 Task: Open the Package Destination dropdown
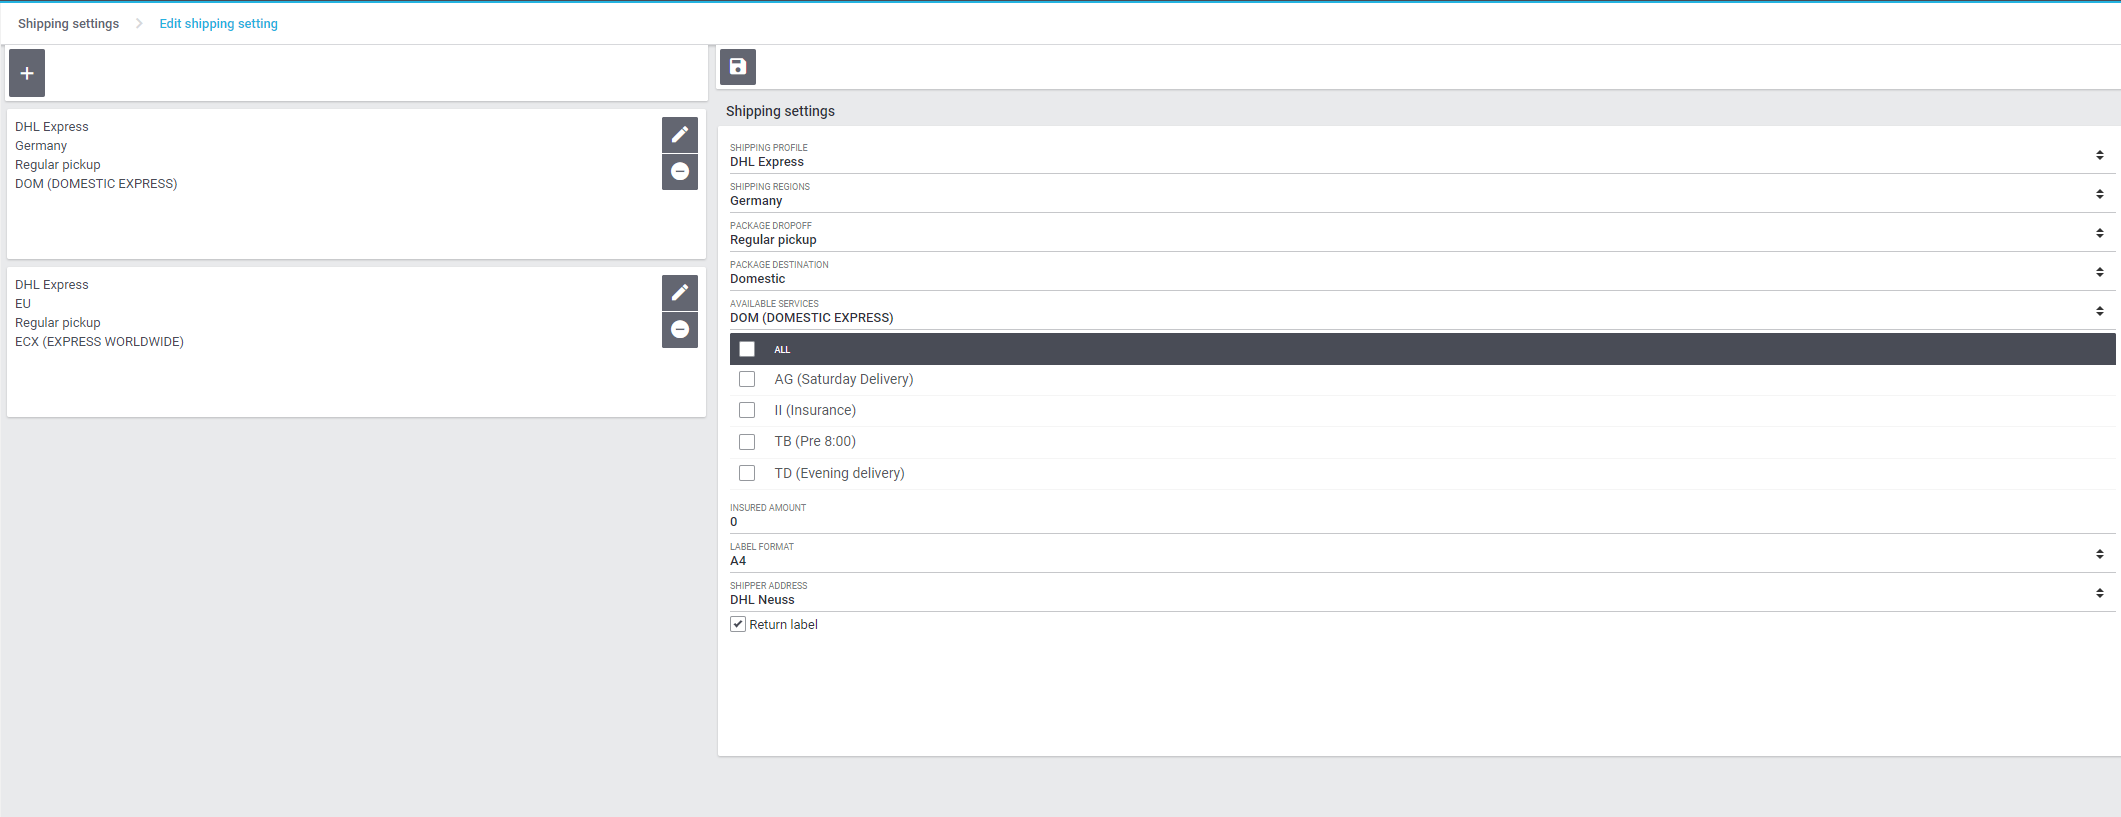pos(1422,272)
